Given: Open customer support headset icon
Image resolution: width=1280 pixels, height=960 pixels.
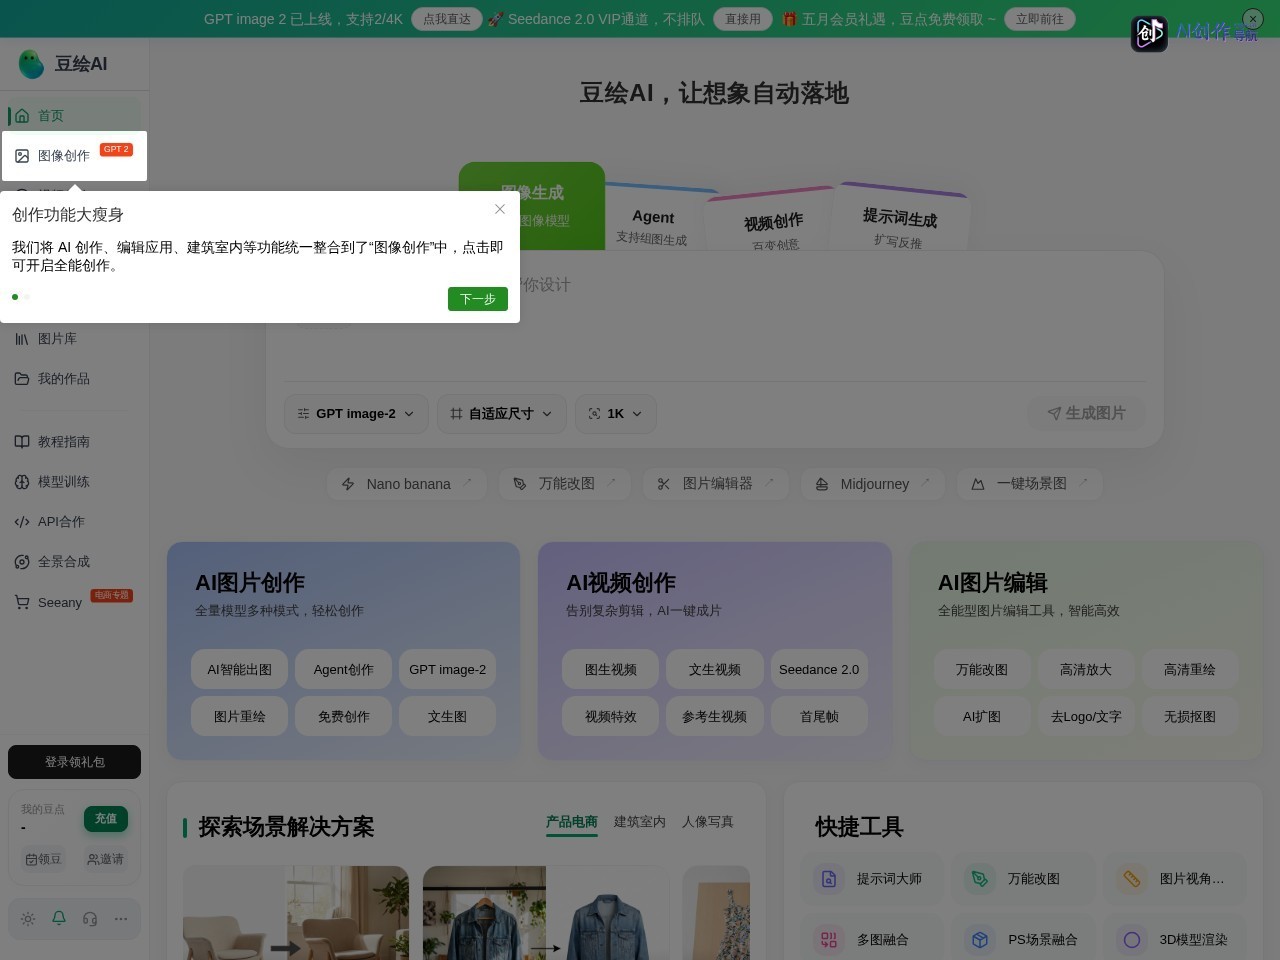Looking at the screenshot, I should pyautogui.click(x=90, y=919).
